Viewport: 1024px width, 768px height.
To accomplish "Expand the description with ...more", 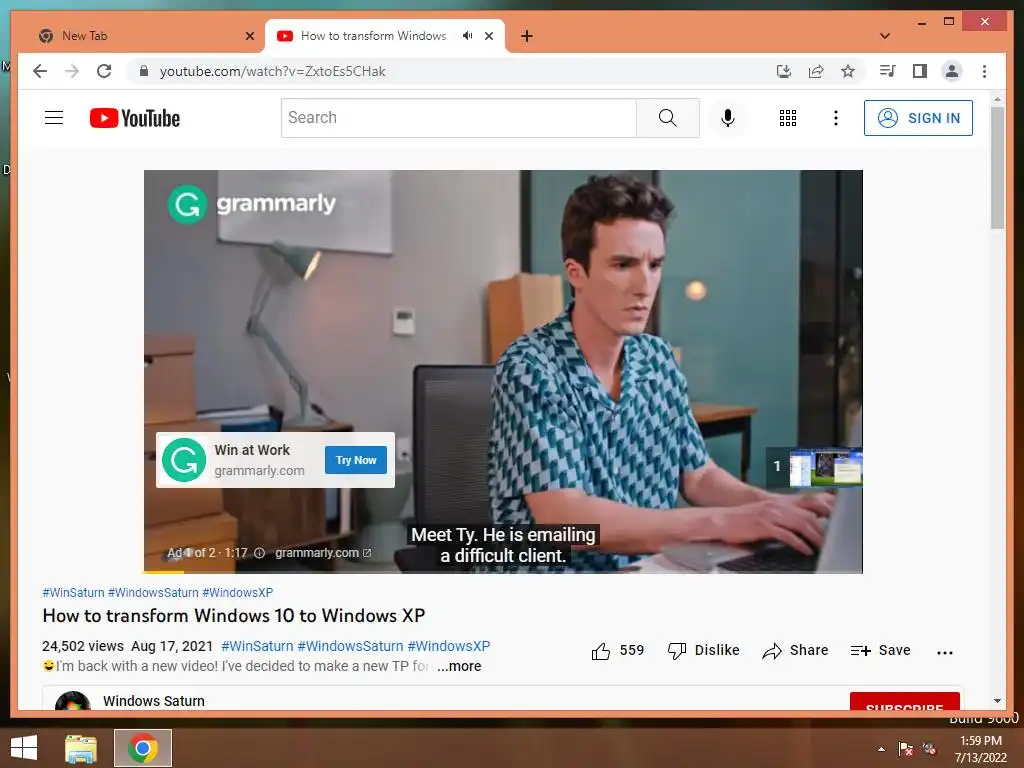I will 459,666.
